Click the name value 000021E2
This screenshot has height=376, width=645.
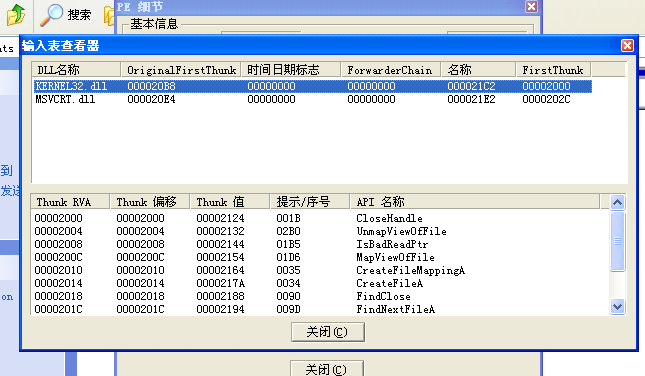(x=471, y=99)
